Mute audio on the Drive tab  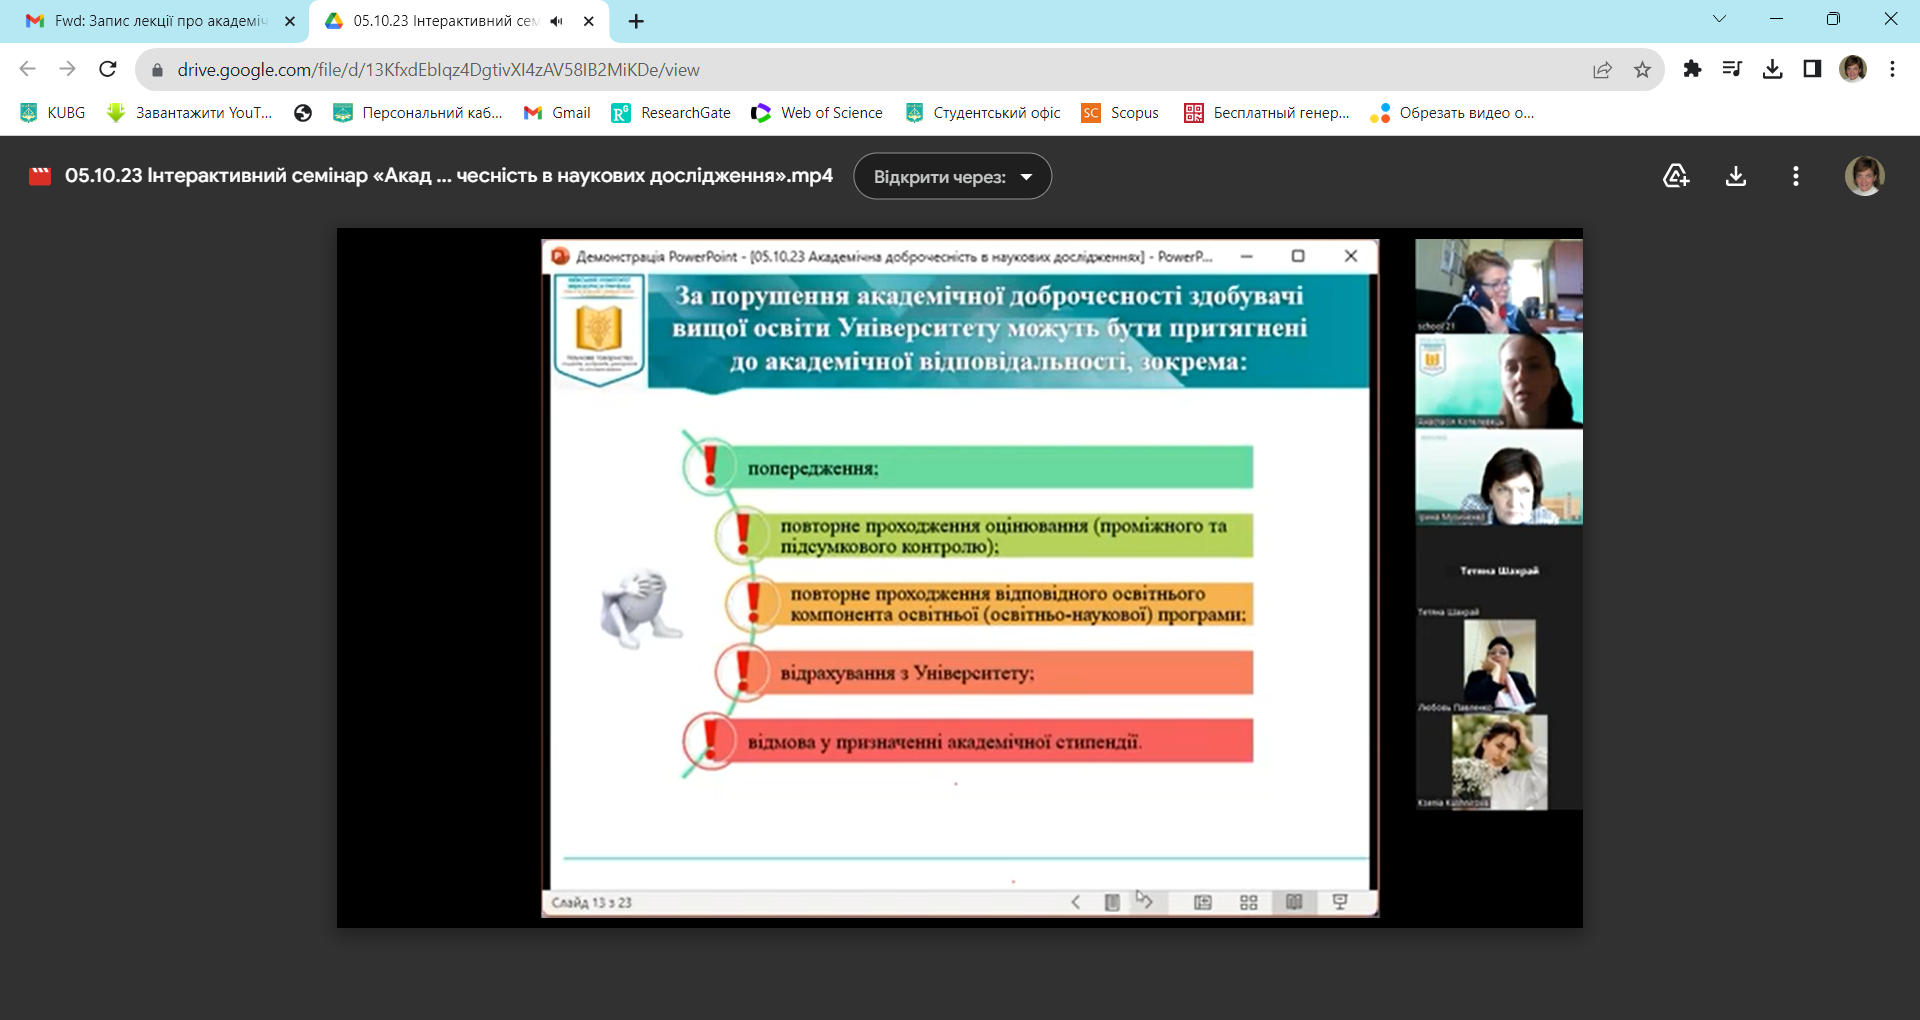pyautogui.click(x=557, y=21)
